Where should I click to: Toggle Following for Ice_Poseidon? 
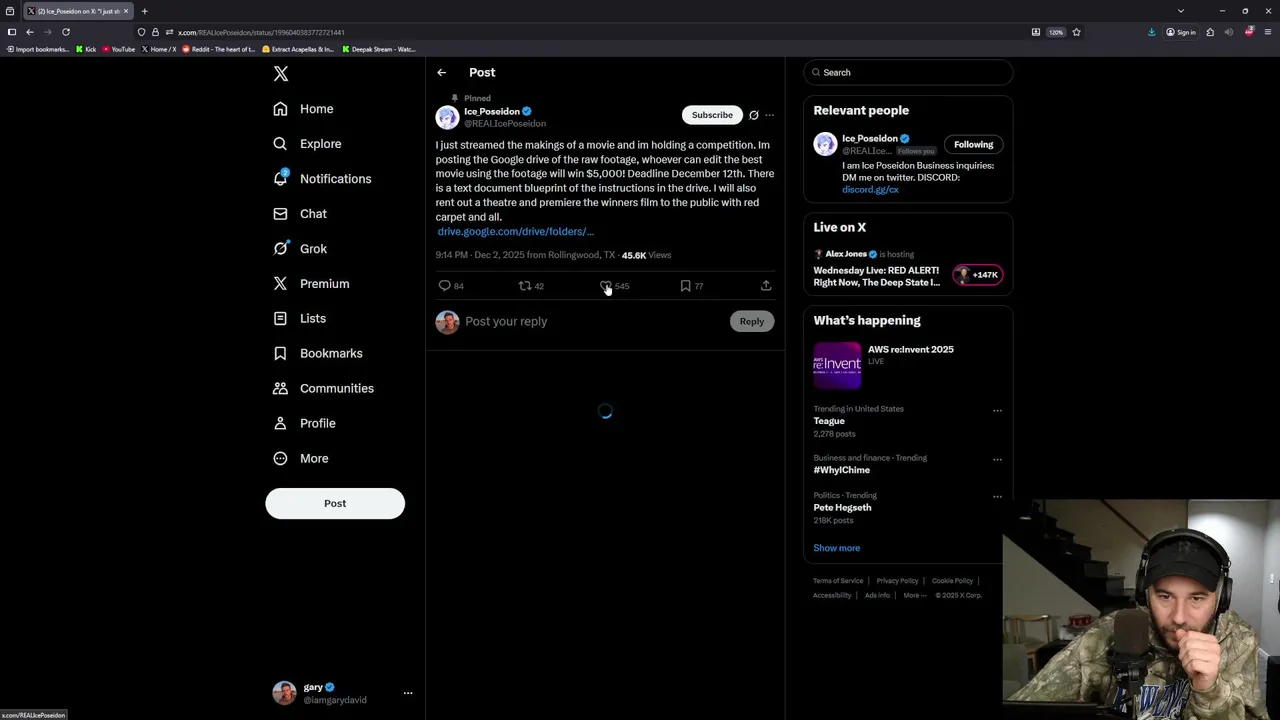tap(973, 144)
